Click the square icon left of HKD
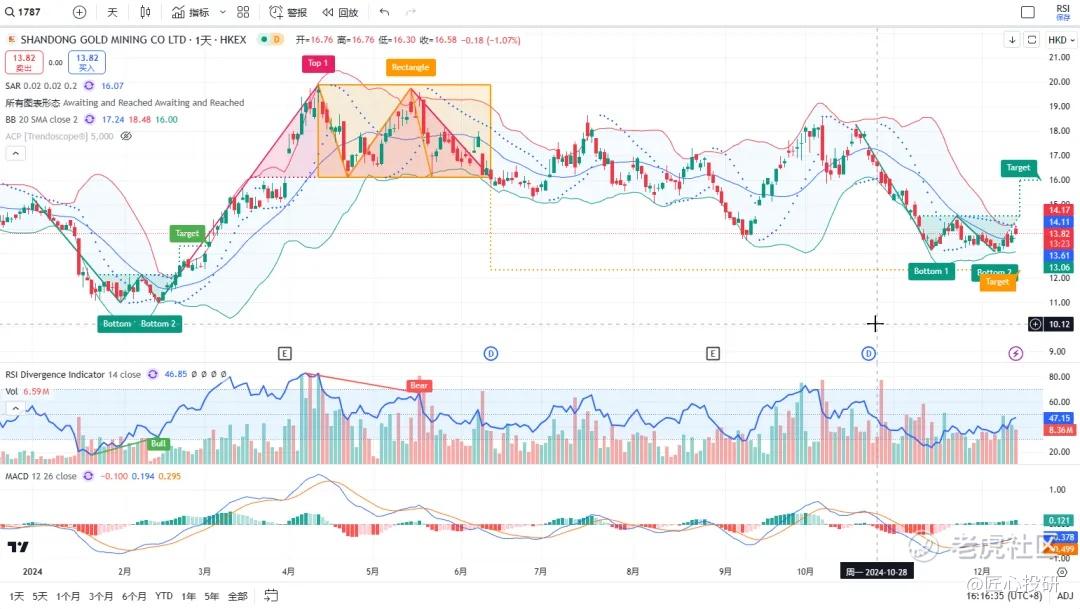 [x=1032, y=40]
